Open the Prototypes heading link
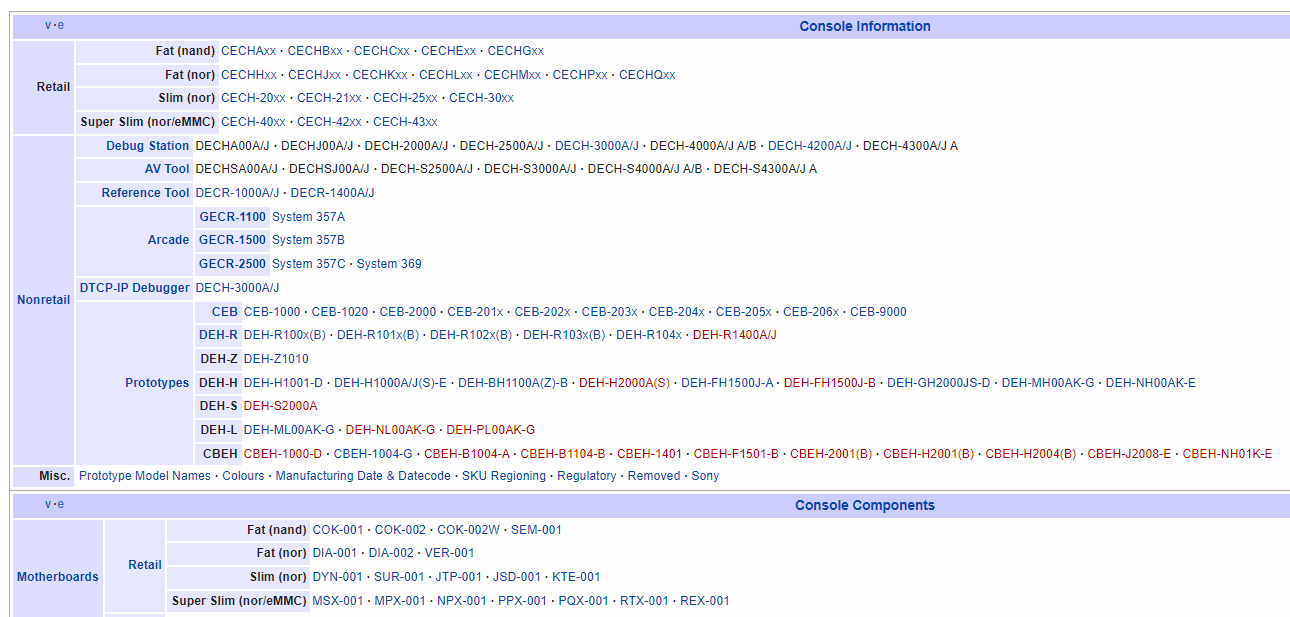 pos(157,383)
